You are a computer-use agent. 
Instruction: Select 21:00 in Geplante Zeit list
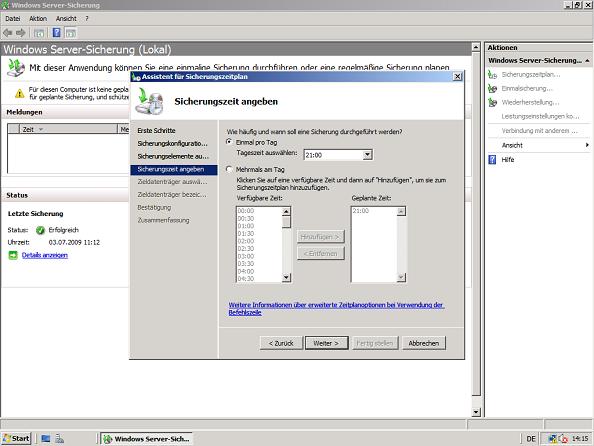click(374, 211)
